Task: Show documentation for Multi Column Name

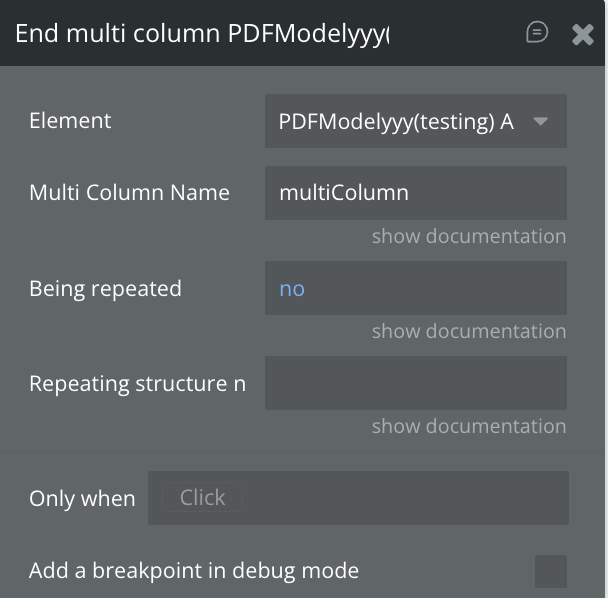Action: (x=468, y=236)
